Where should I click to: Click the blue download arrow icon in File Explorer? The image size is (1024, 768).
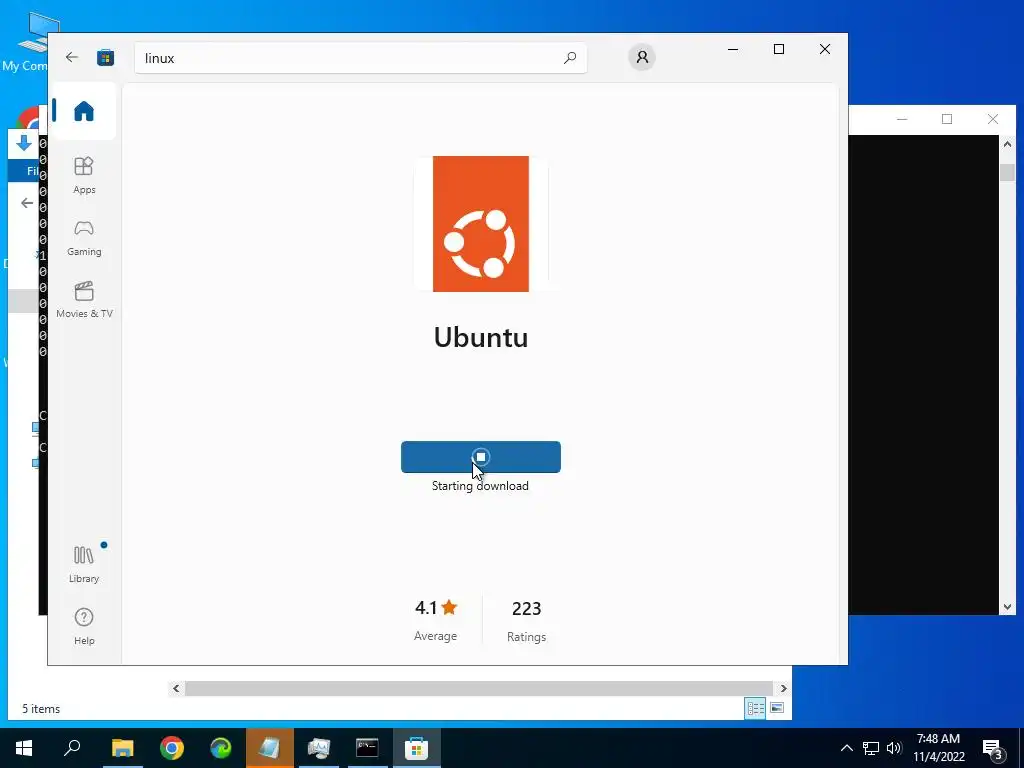point(24,144)
